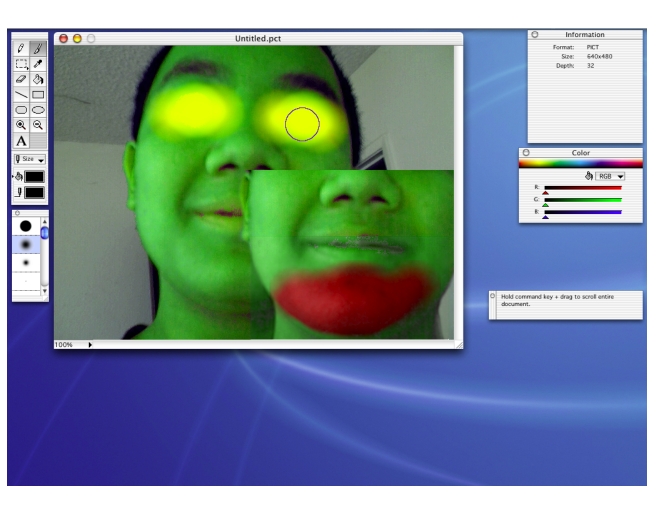
Task: Click the fill color black swatch
Action: 35,177
